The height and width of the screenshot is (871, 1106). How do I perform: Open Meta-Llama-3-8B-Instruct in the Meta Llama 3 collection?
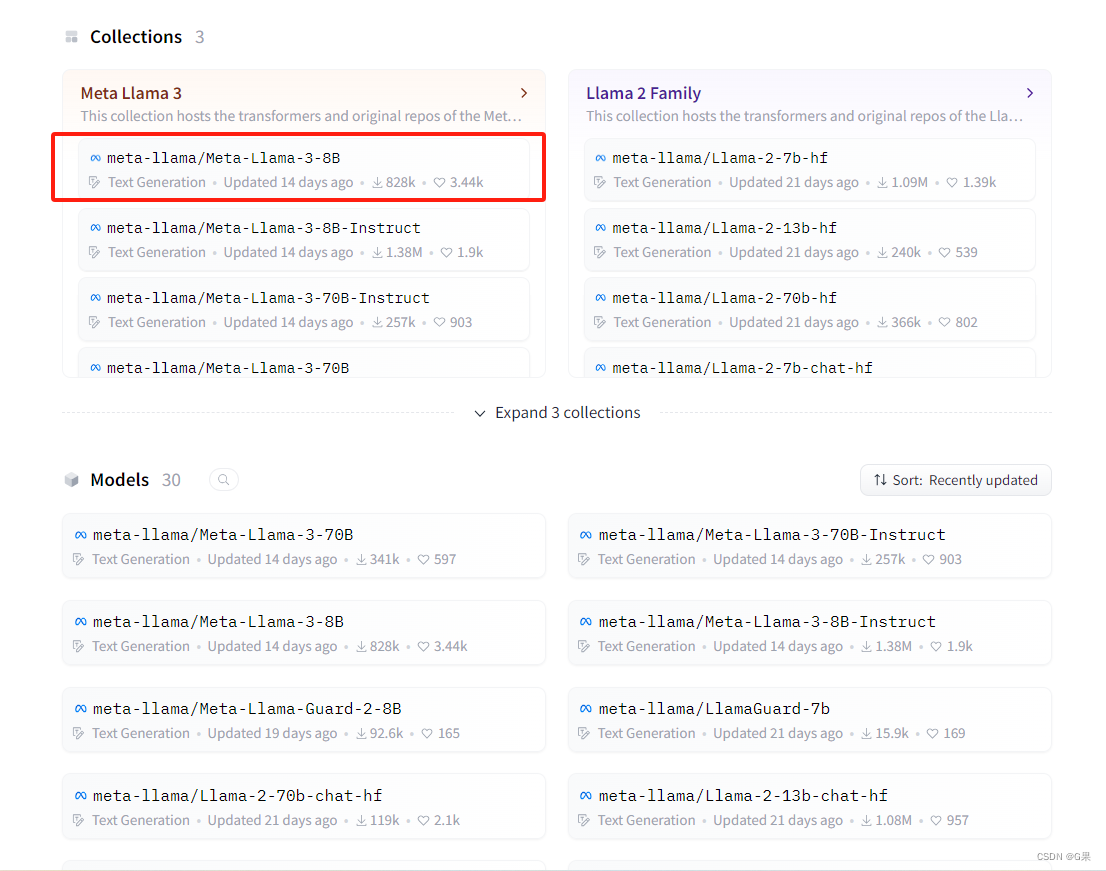(304, 240)
